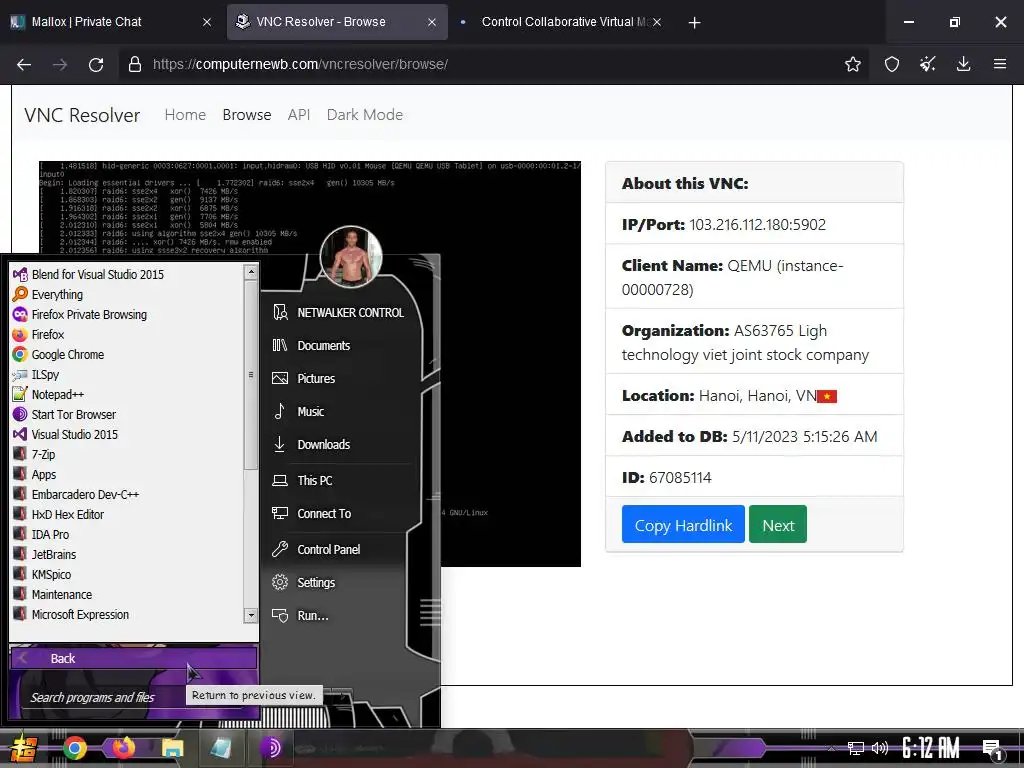Click the browser address bar URL
This screenshot has height=768, width=1024.
coord(300,64)
